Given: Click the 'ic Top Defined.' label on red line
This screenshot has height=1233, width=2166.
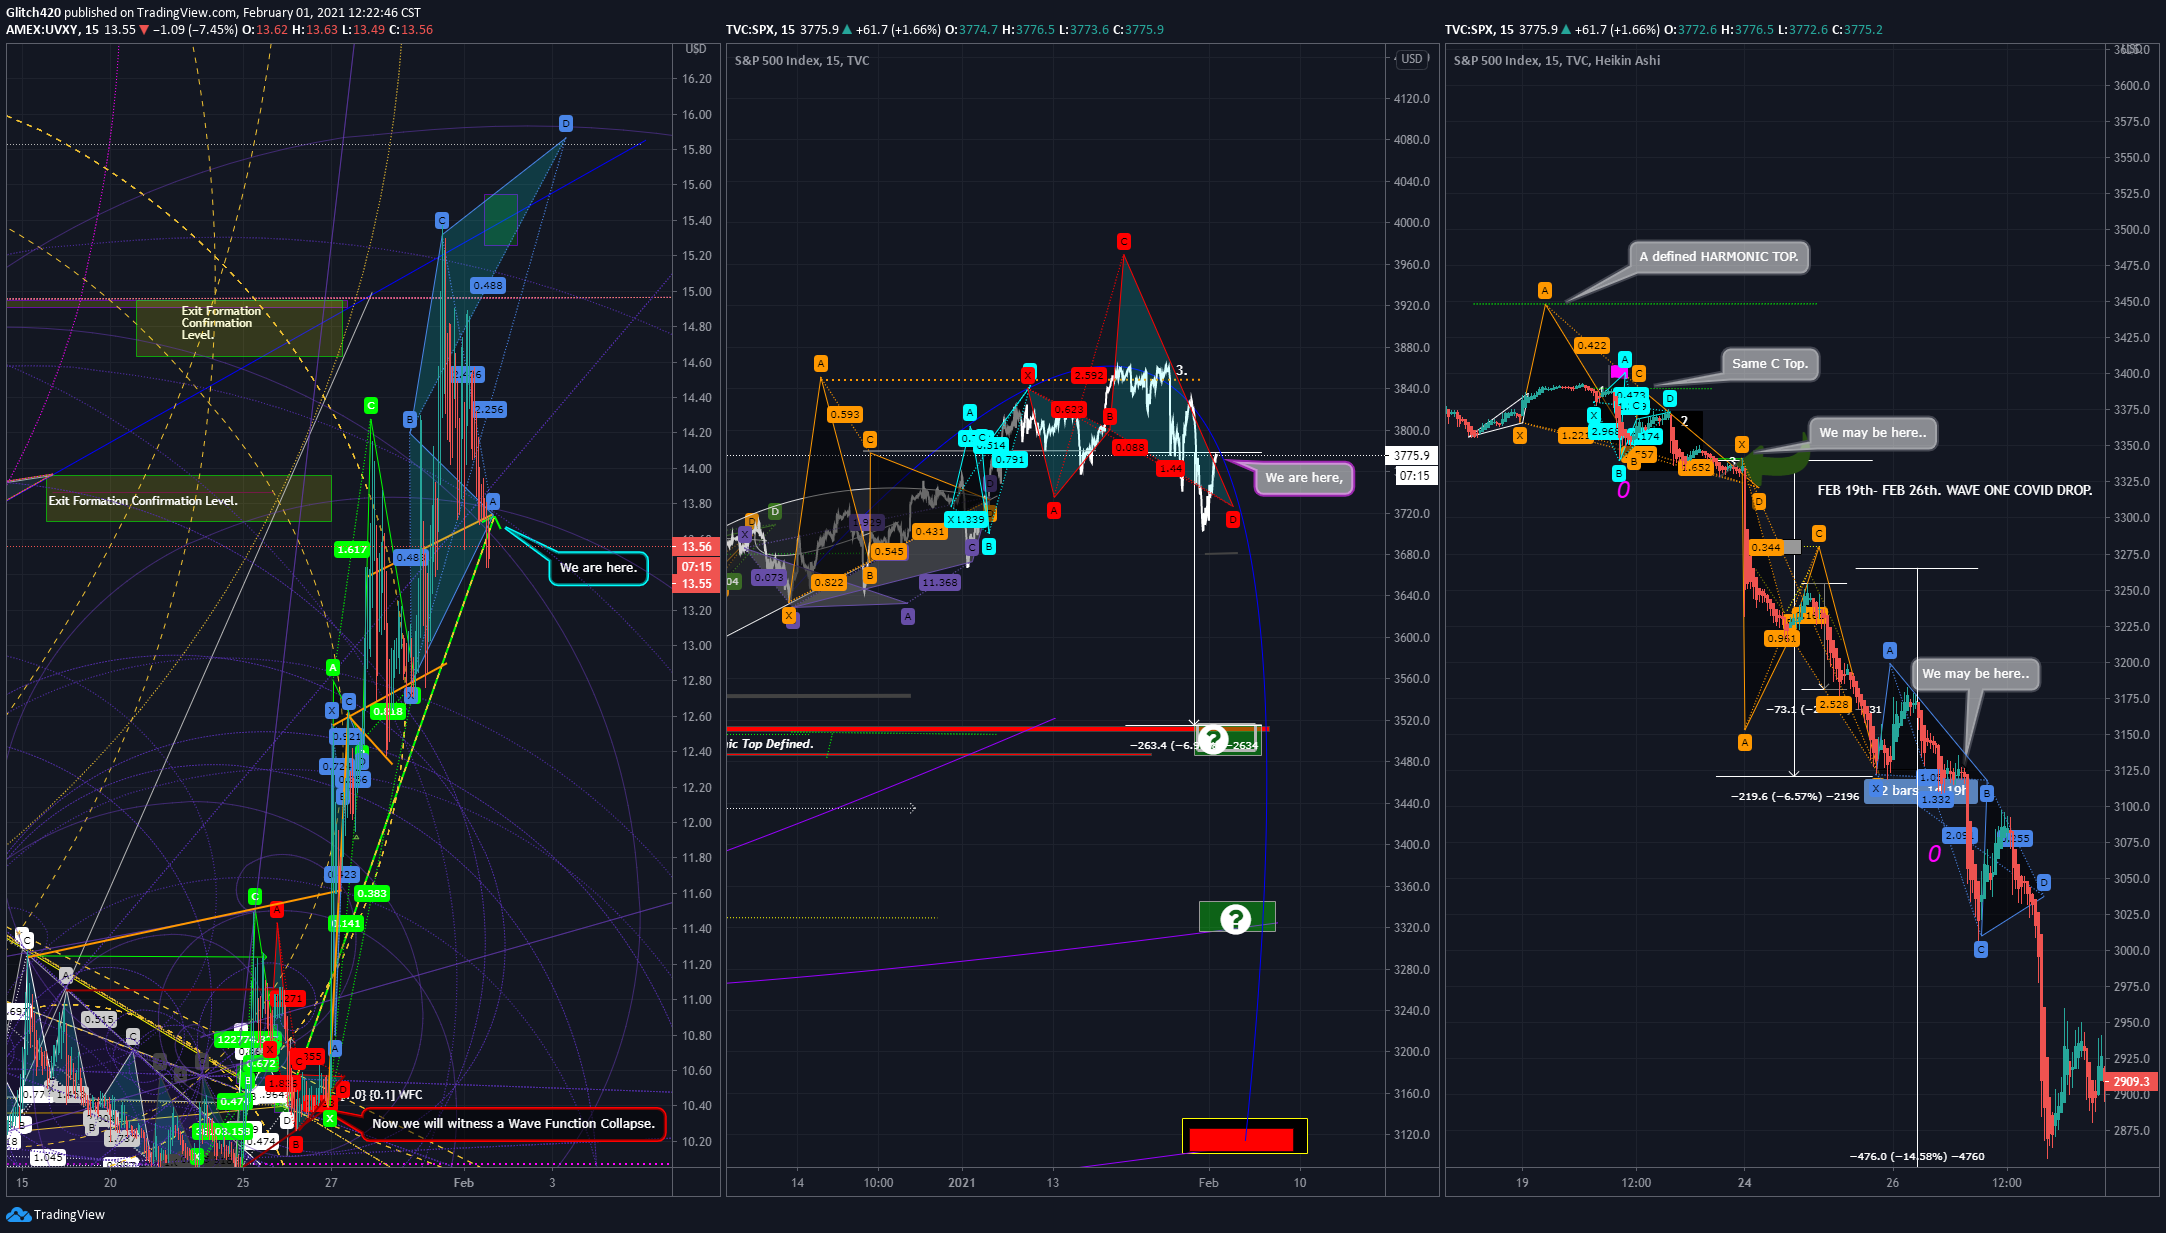Looking at the screenshot, I should [x=770, y=744].
